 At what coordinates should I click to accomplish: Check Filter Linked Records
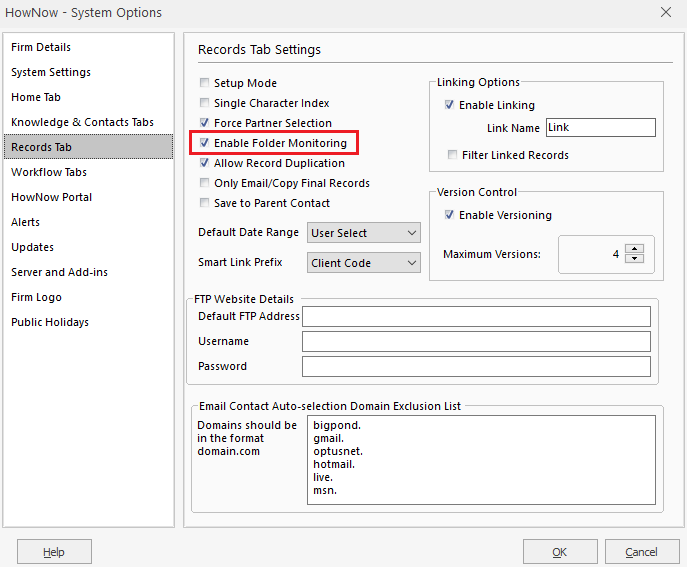pos(452,155)
